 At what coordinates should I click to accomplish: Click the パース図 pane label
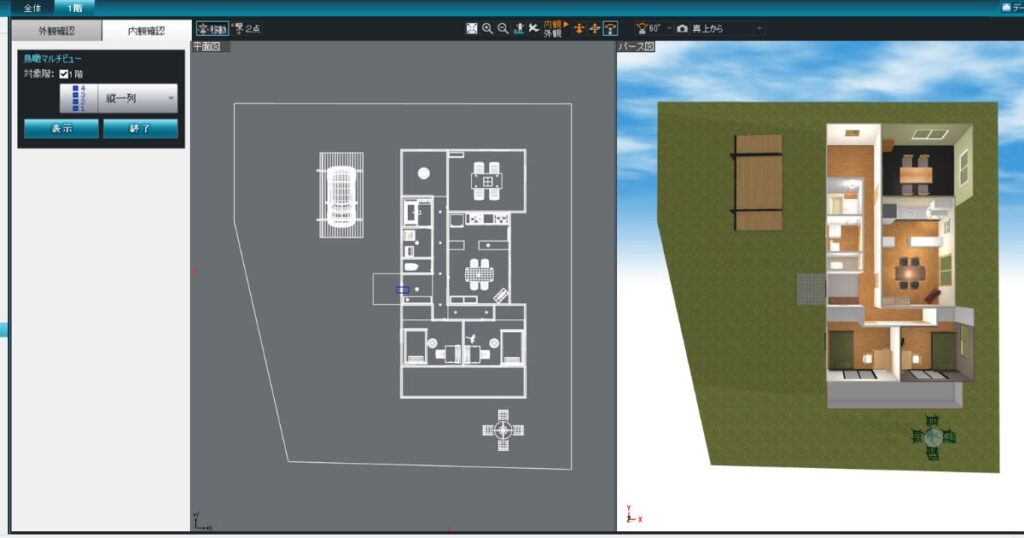coord(636,47)
